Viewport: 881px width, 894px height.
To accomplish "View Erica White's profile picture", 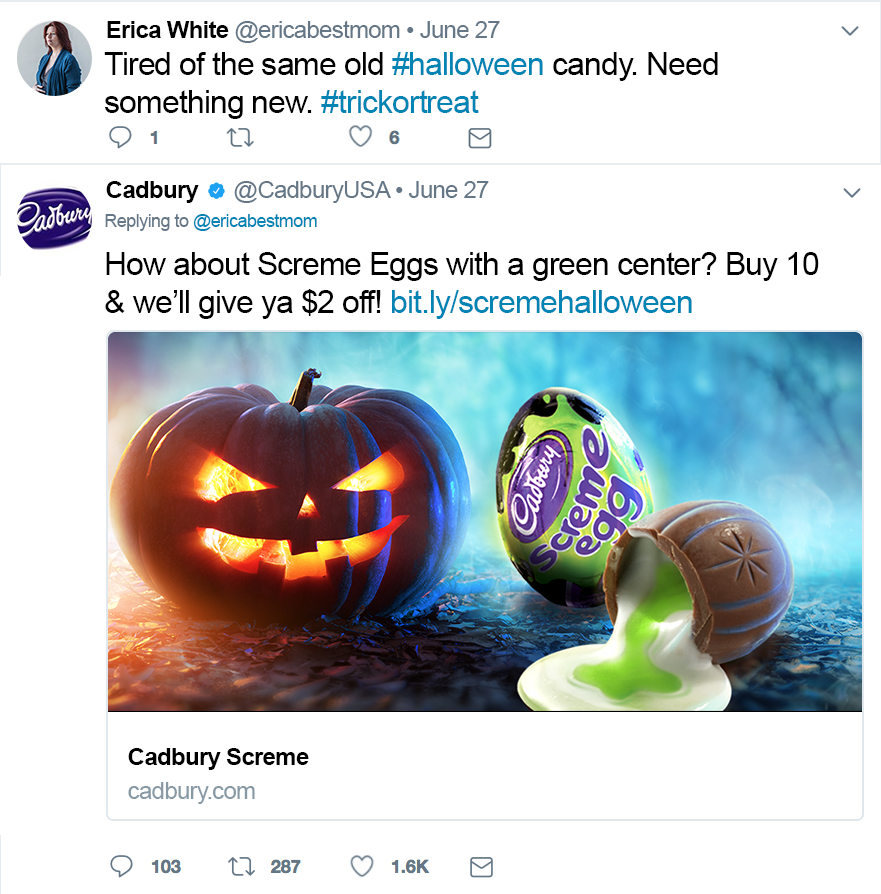I will point(55,57).
